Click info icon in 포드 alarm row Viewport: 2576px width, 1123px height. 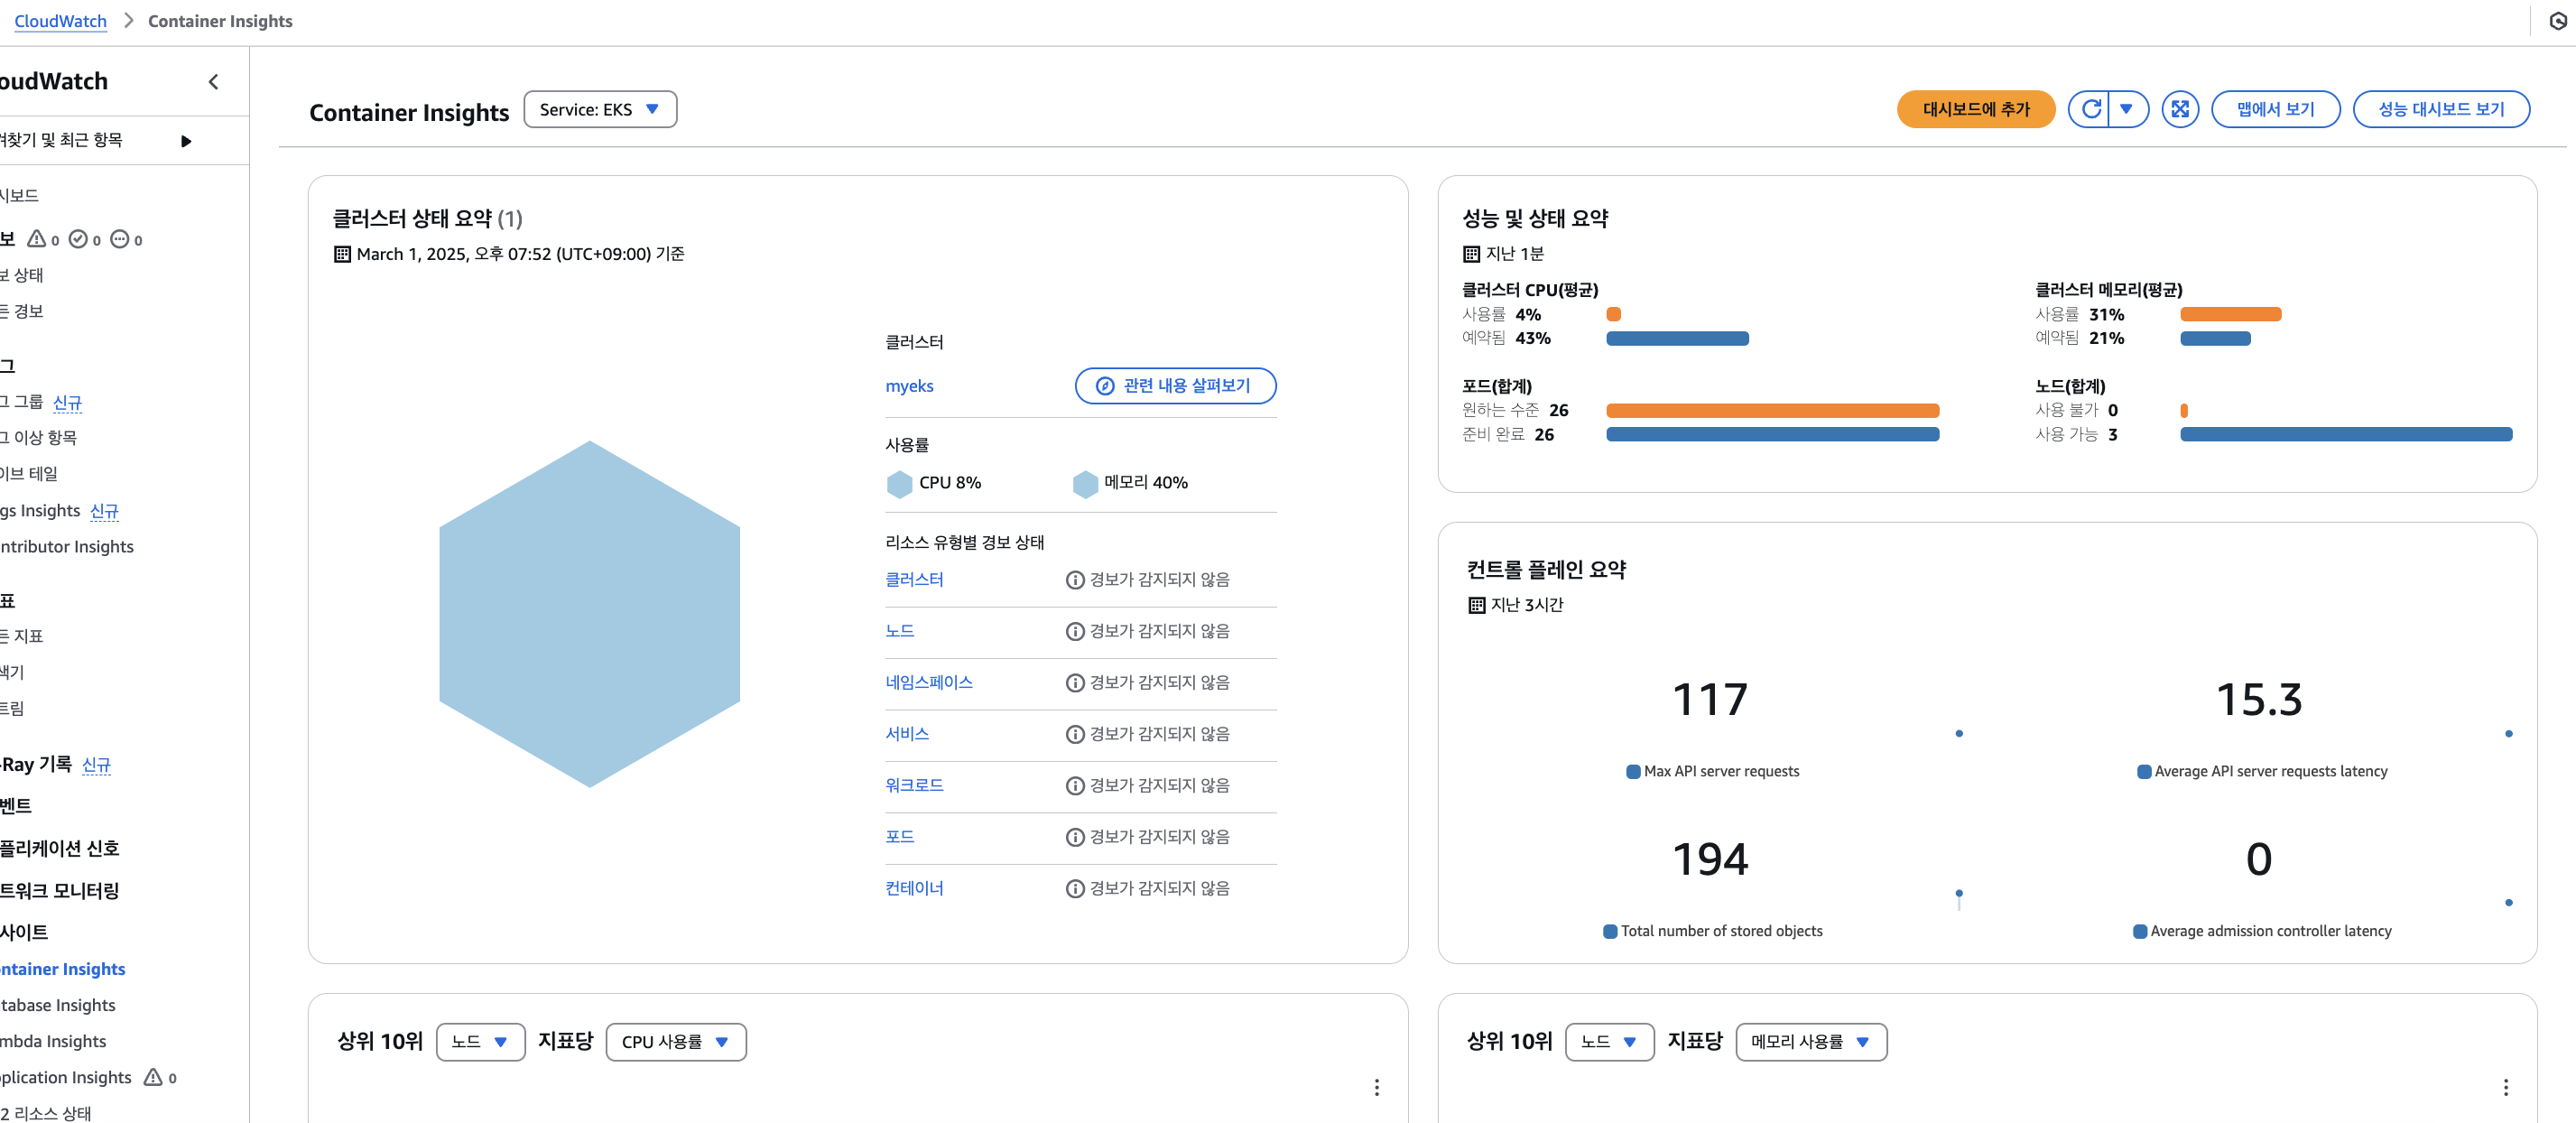click(1075, 837)
